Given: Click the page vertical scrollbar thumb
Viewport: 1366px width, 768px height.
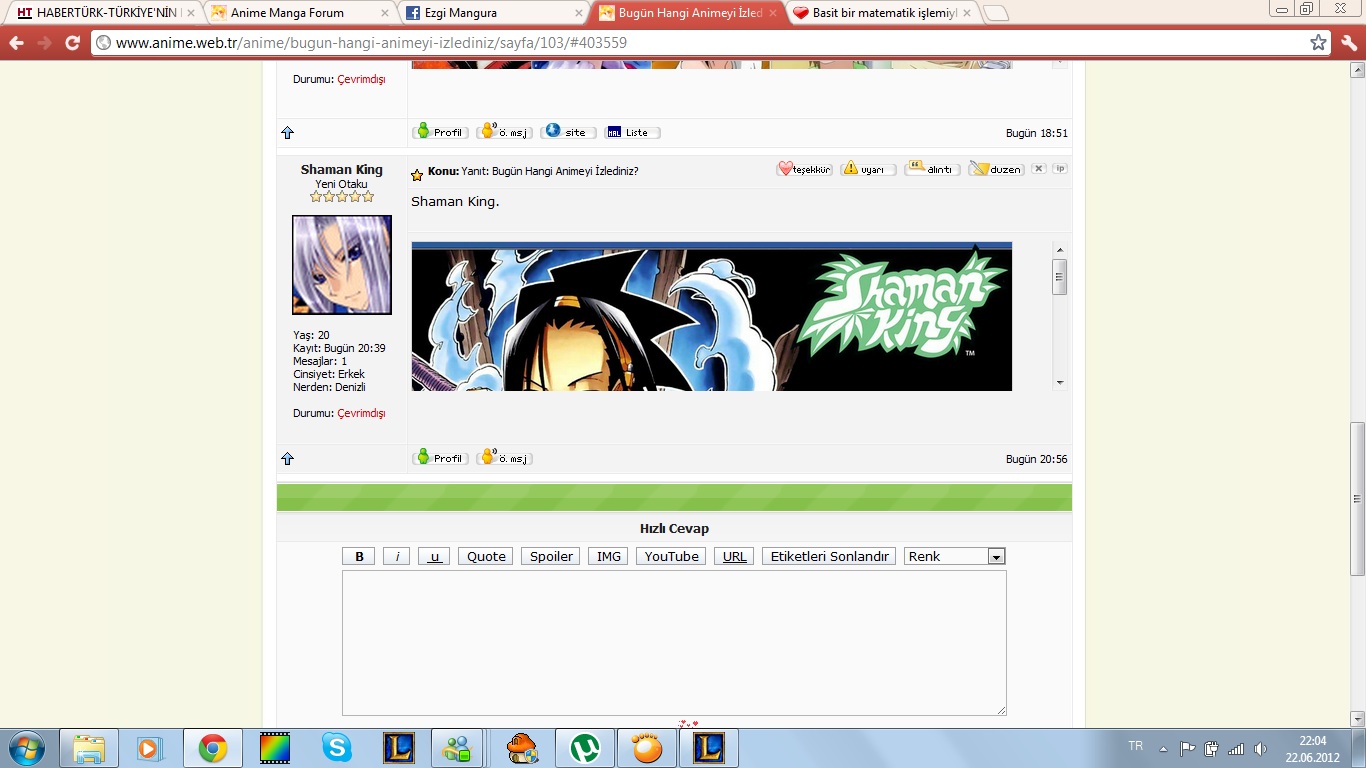Looking at the screenshot, I should (1357, 498).
